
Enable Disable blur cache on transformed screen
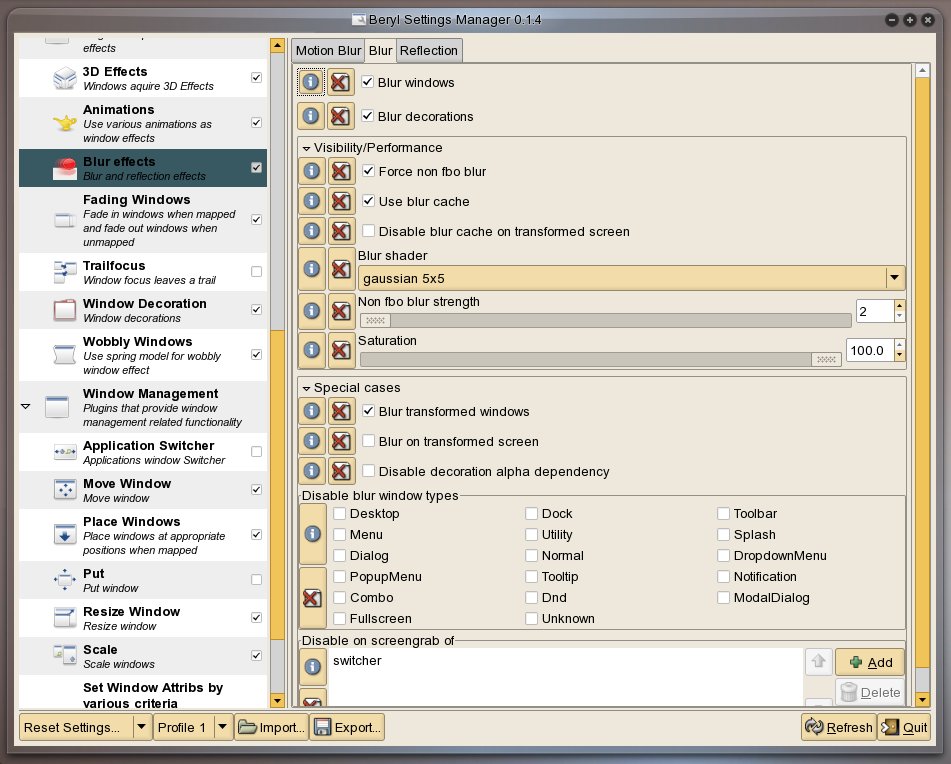pyautogui.click(x=368, y=231)
